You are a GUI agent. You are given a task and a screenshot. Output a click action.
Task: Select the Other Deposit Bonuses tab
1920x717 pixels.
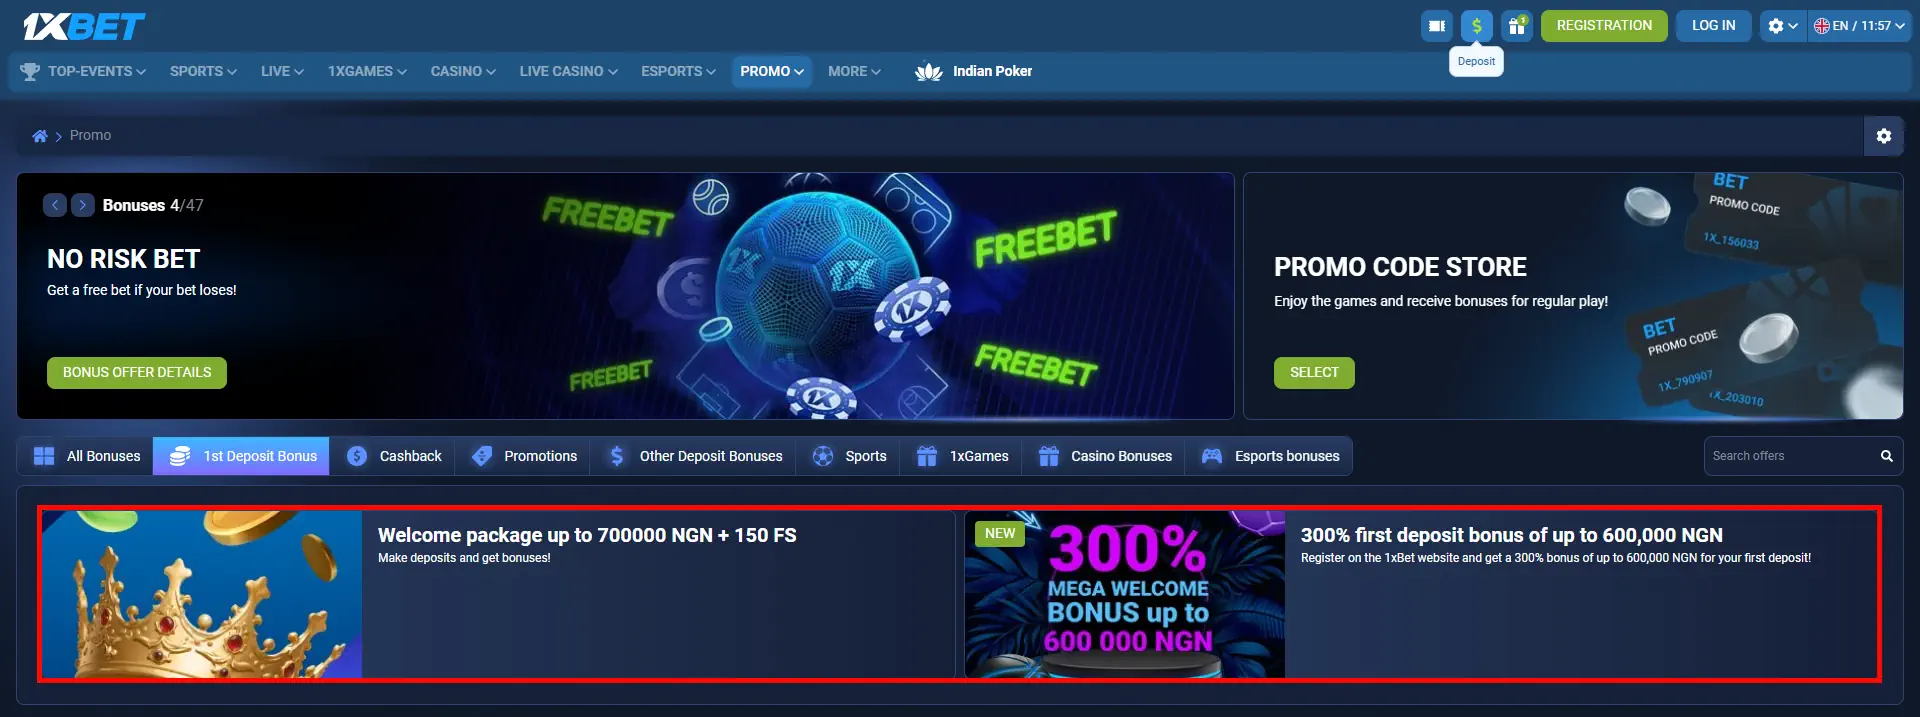(x=693, y=456)
